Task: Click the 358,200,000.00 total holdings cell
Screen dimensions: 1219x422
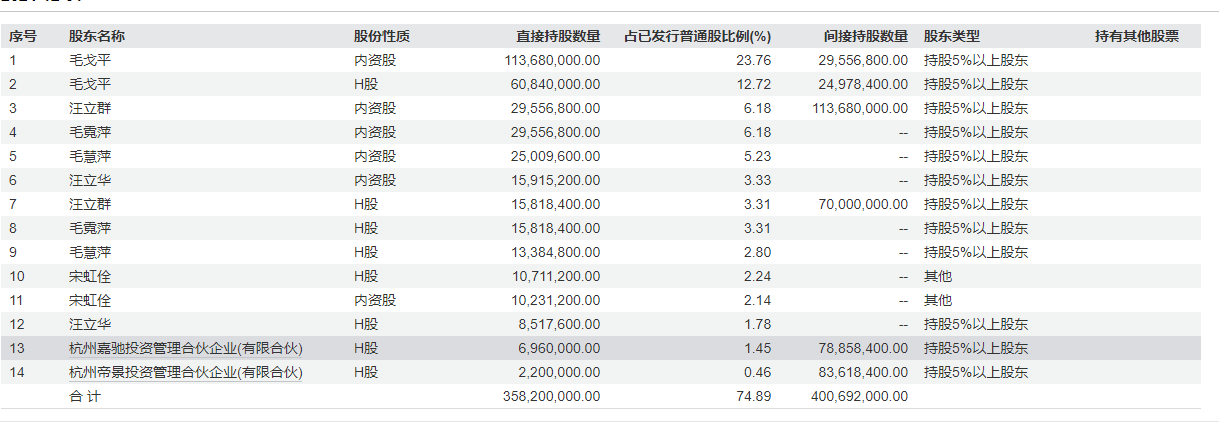Action: [x=552, y=396]
